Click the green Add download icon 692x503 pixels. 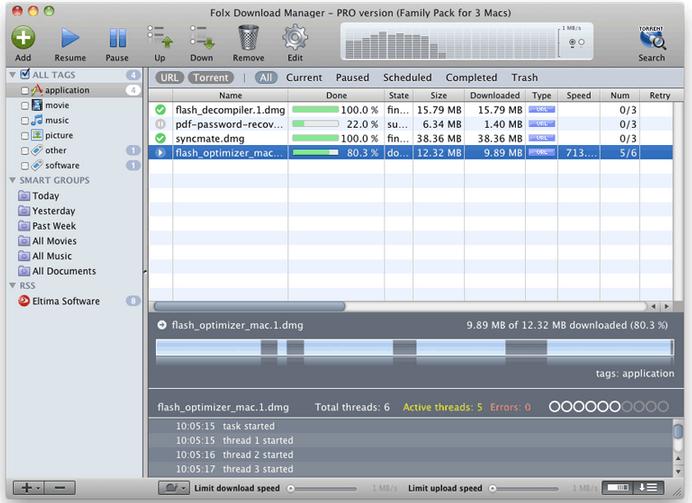click(23, 38)
